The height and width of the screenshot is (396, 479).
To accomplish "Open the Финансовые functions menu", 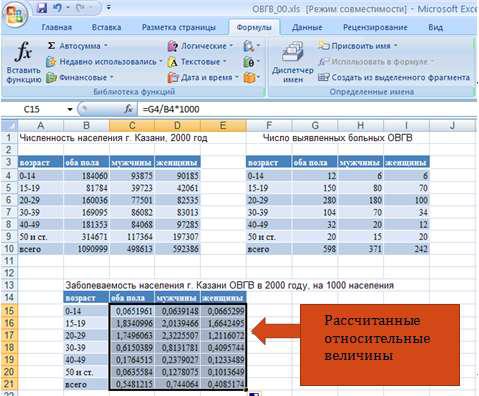I will tap(80, 78).
